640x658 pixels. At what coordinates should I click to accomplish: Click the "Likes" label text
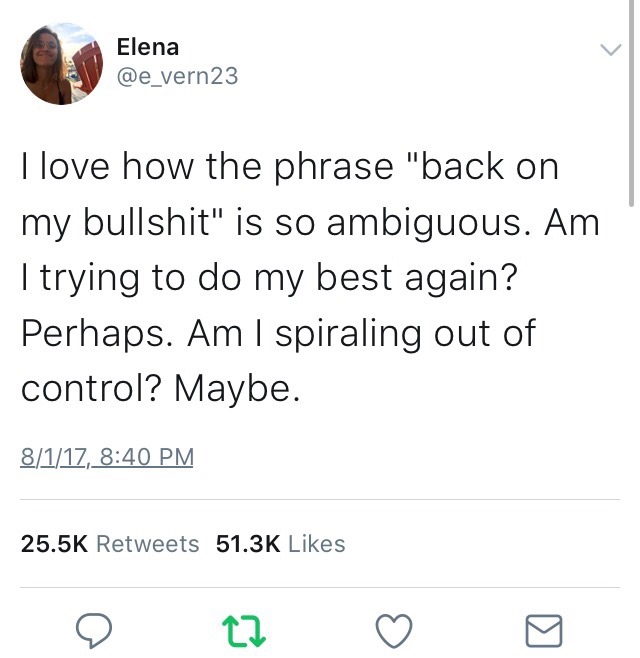click(x=316, y=544)
